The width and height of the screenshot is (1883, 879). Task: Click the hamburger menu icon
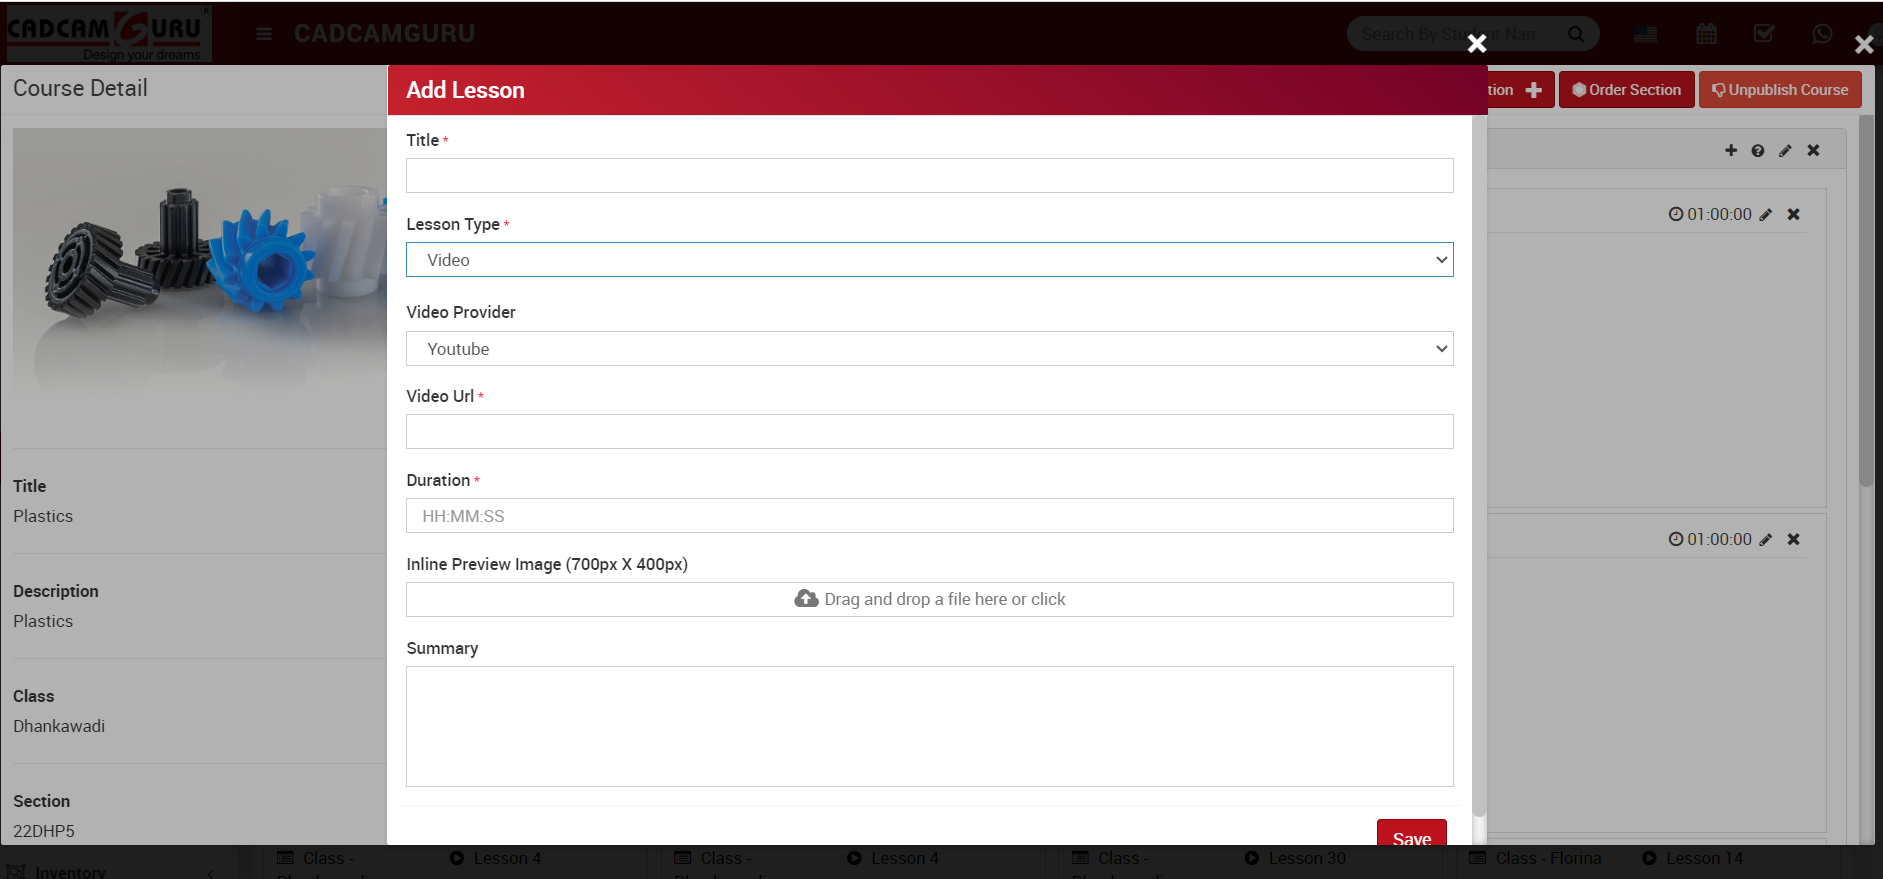[264, 34]
